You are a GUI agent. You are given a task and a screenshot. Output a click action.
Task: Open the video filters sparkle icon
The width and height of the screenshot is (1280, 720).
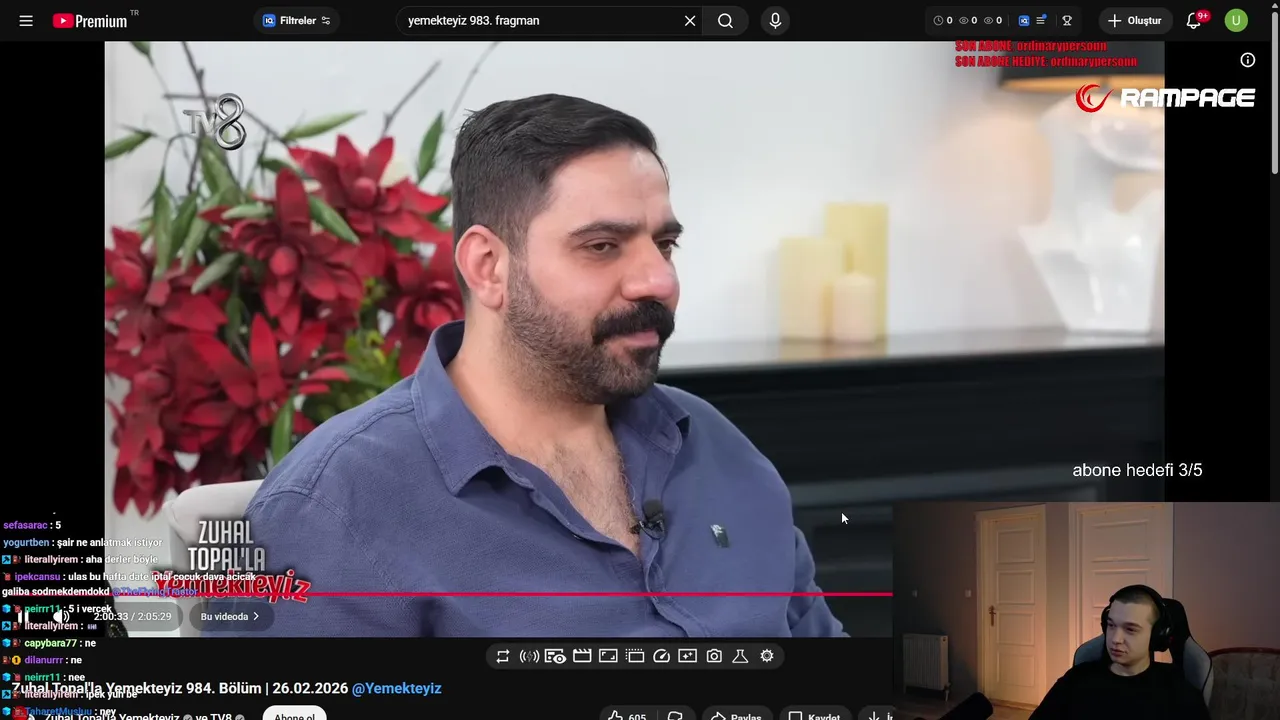pos(687,656)
